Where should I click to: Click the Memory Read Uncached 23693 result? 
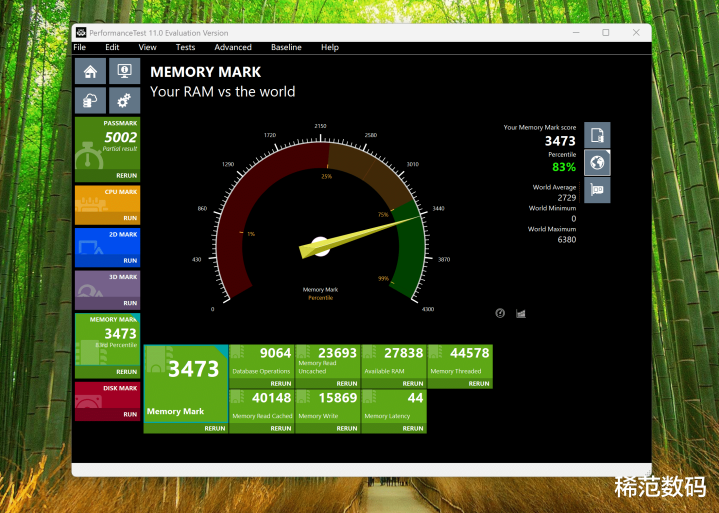(328, 361)
